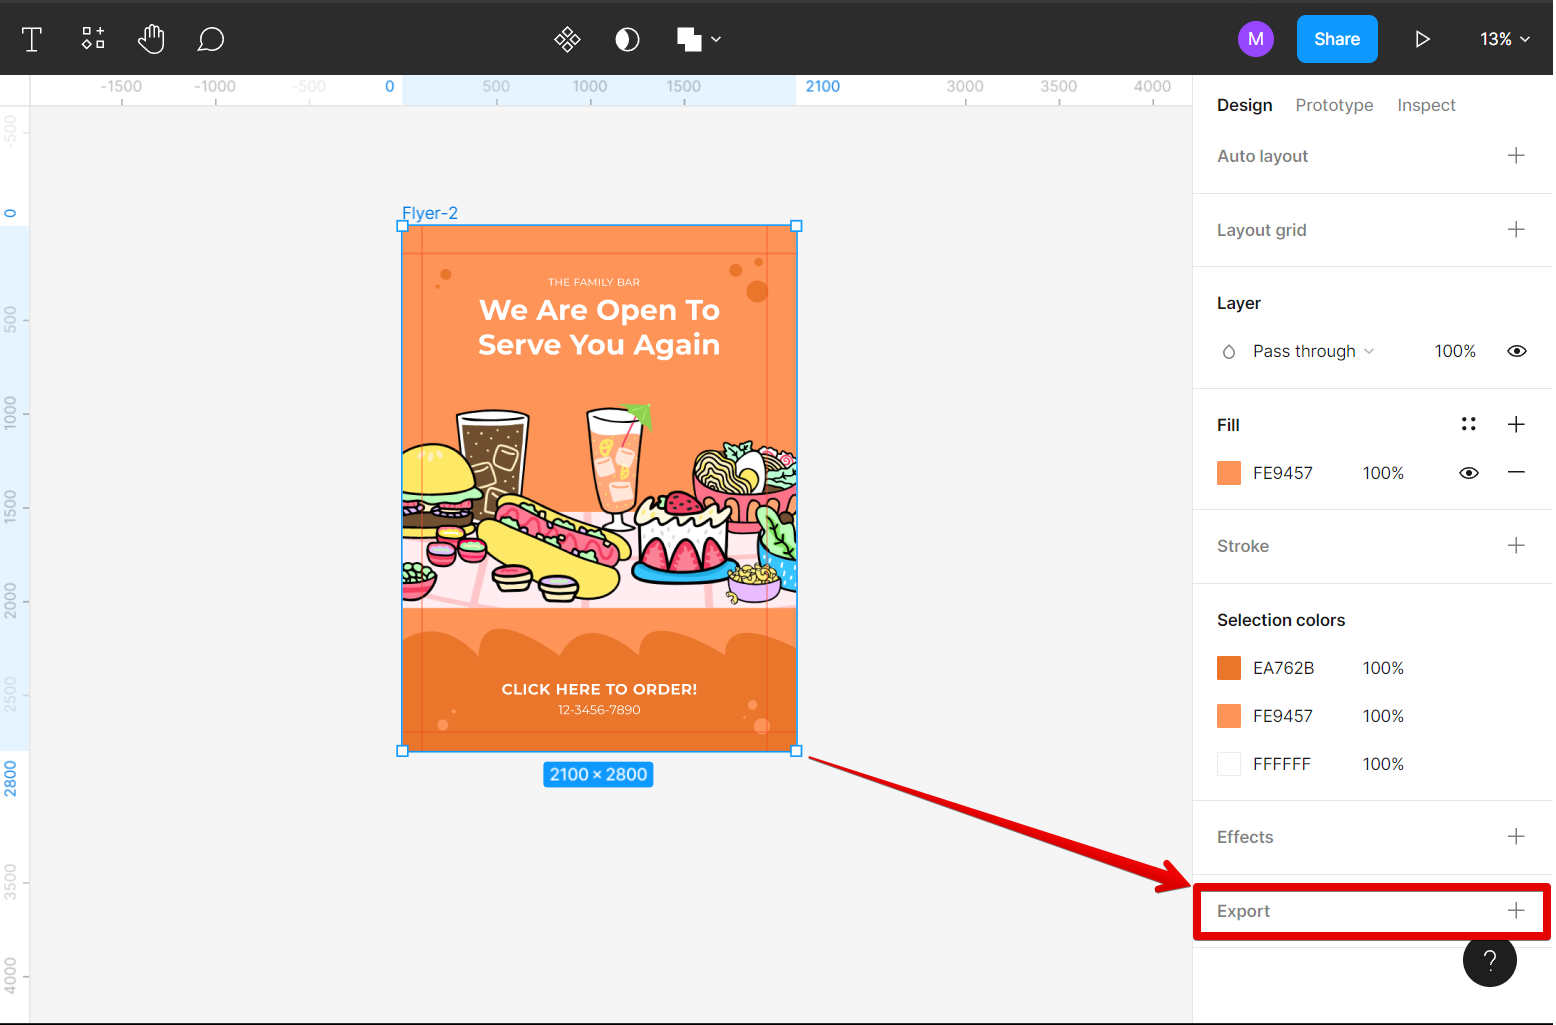Open the 13% zoom dropdown
Viewport: 1556px width, 1025px height.
(1504, 39)
